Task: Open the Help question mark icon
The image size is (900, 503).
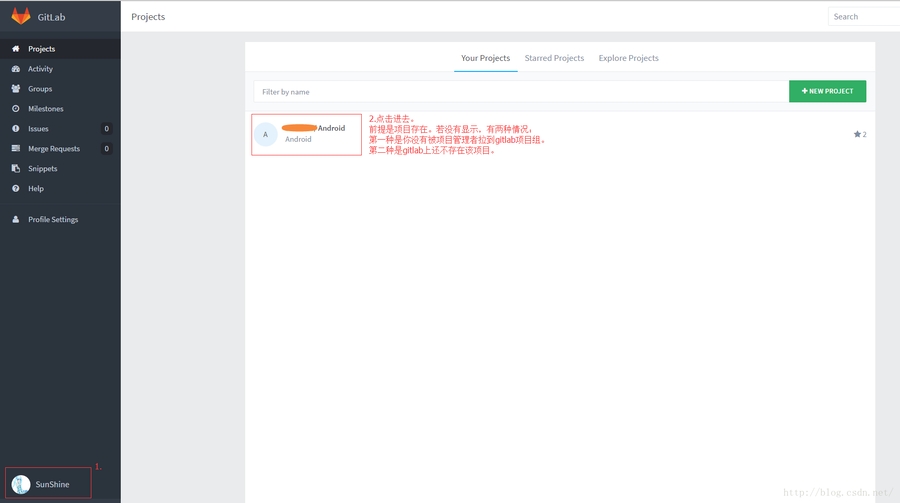Action: point(16,189)
